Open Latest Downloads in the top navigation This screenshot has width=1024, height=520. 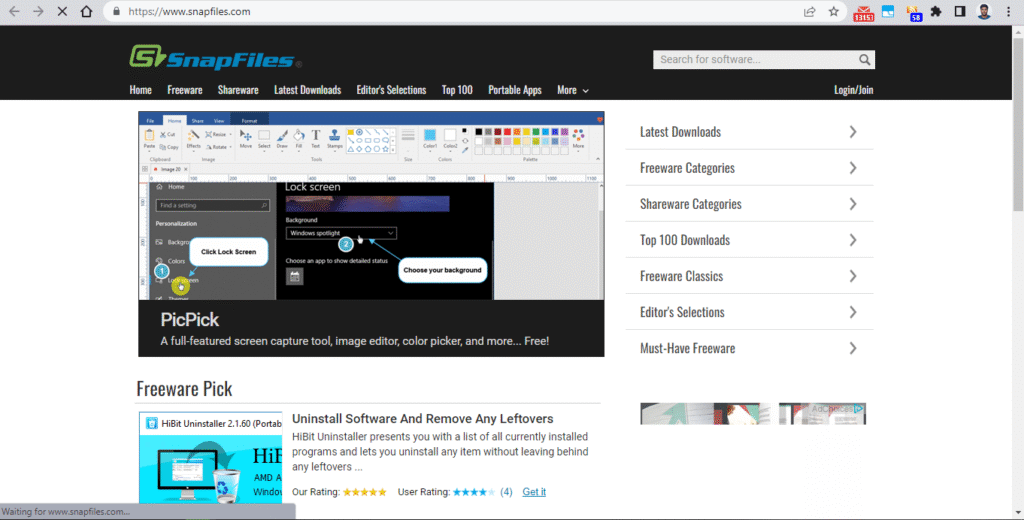pyautogui.click(x=308, y=90)
